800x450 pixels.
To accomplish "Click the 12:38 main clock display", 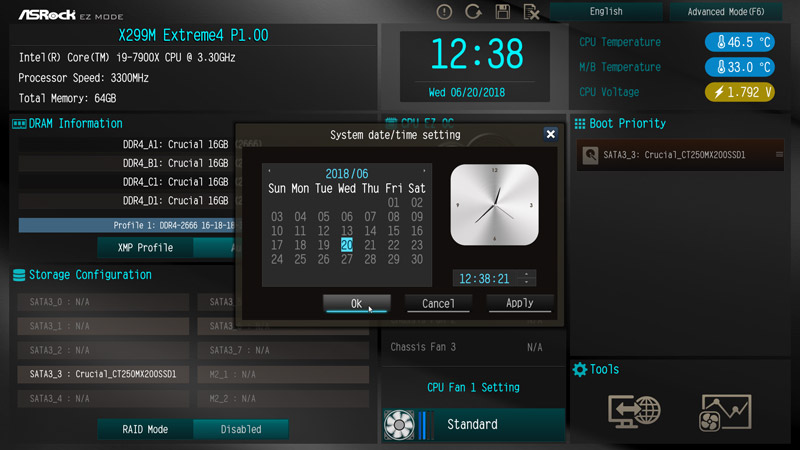I will click(477, 54).
